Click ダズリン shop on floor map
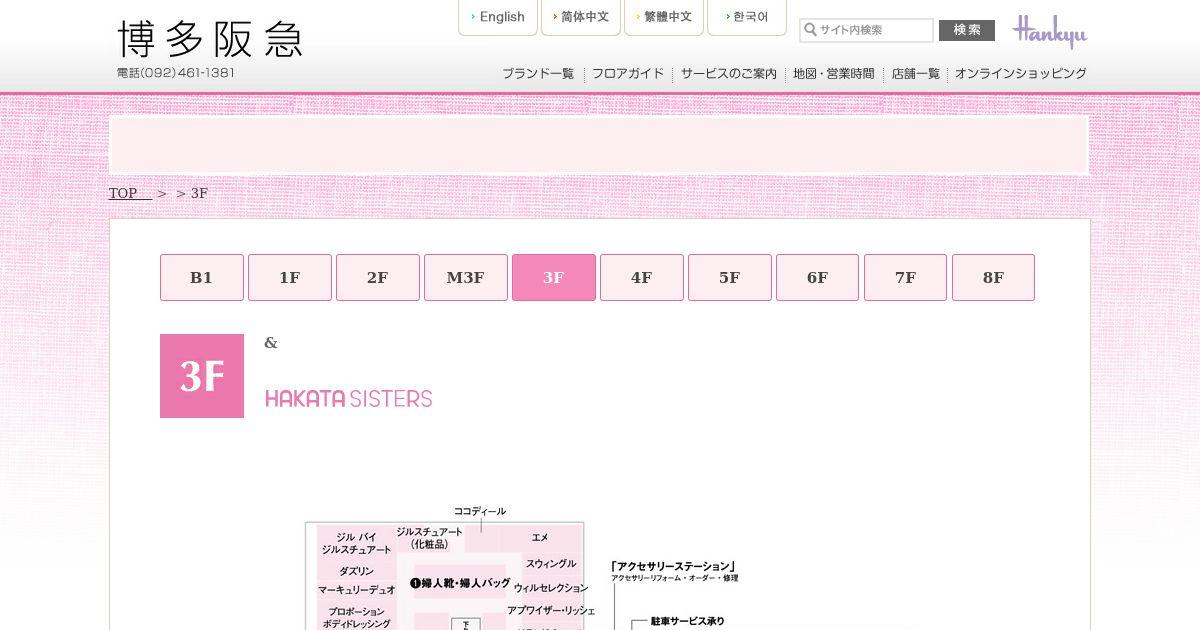The width and height of the screenshot is (1200, 630). 356,571
